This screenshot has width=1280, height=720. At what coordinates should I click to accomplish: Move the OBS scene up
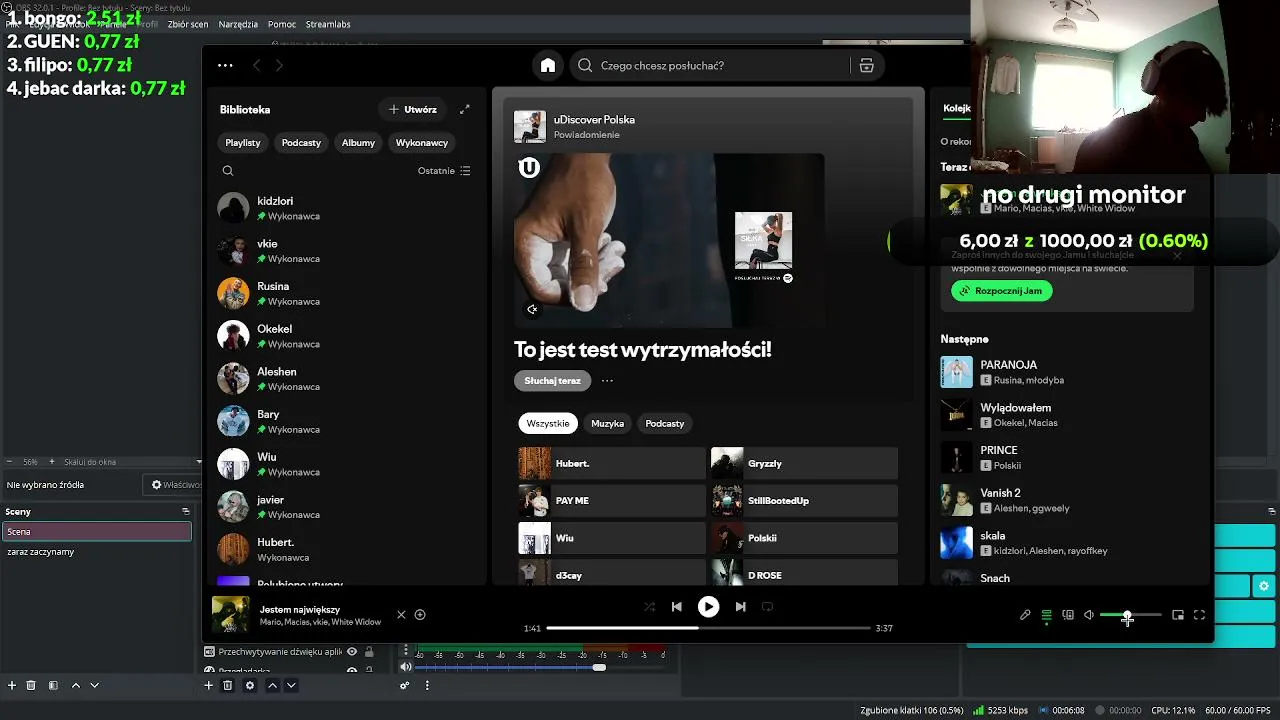(75, 686)
